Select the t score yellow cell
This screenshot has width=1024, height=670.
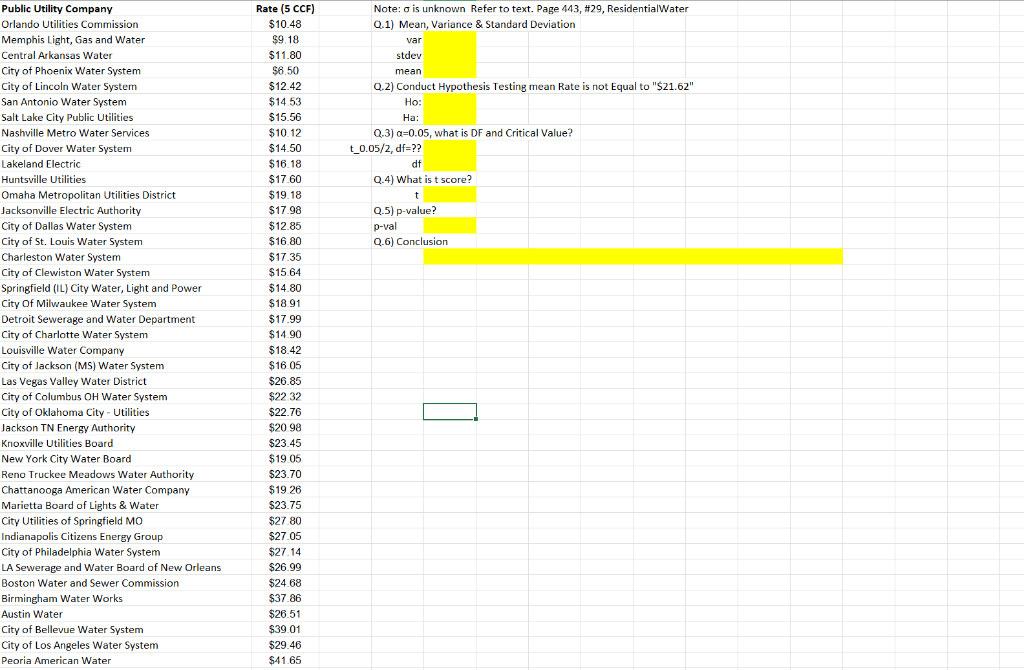449,194
